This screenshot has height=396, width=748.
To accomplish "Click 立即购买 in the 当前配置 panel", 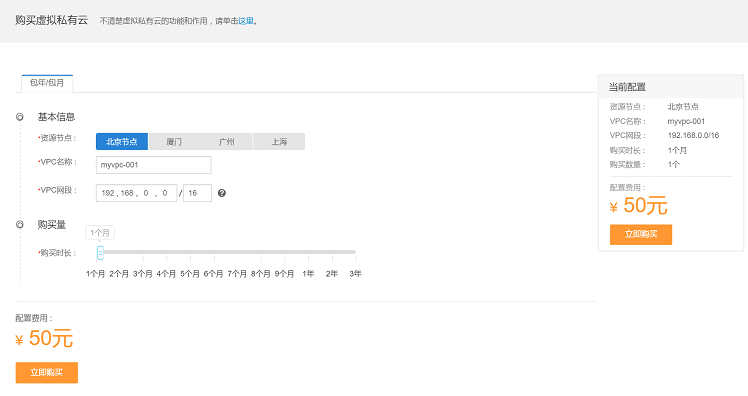I will tap(641, 234).
